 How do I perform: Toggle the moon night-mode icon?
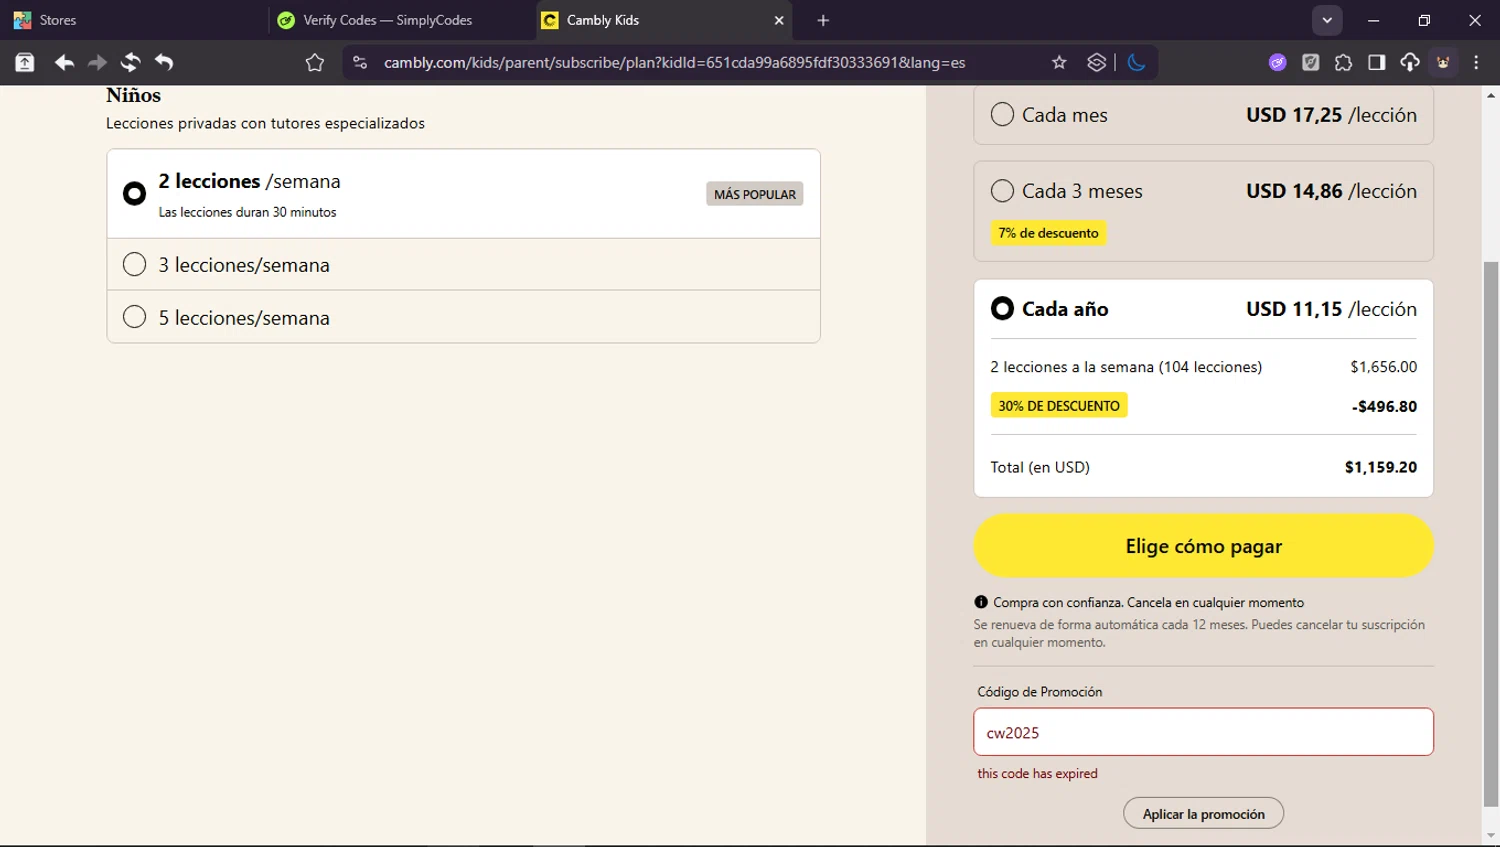coord(1136,62)
